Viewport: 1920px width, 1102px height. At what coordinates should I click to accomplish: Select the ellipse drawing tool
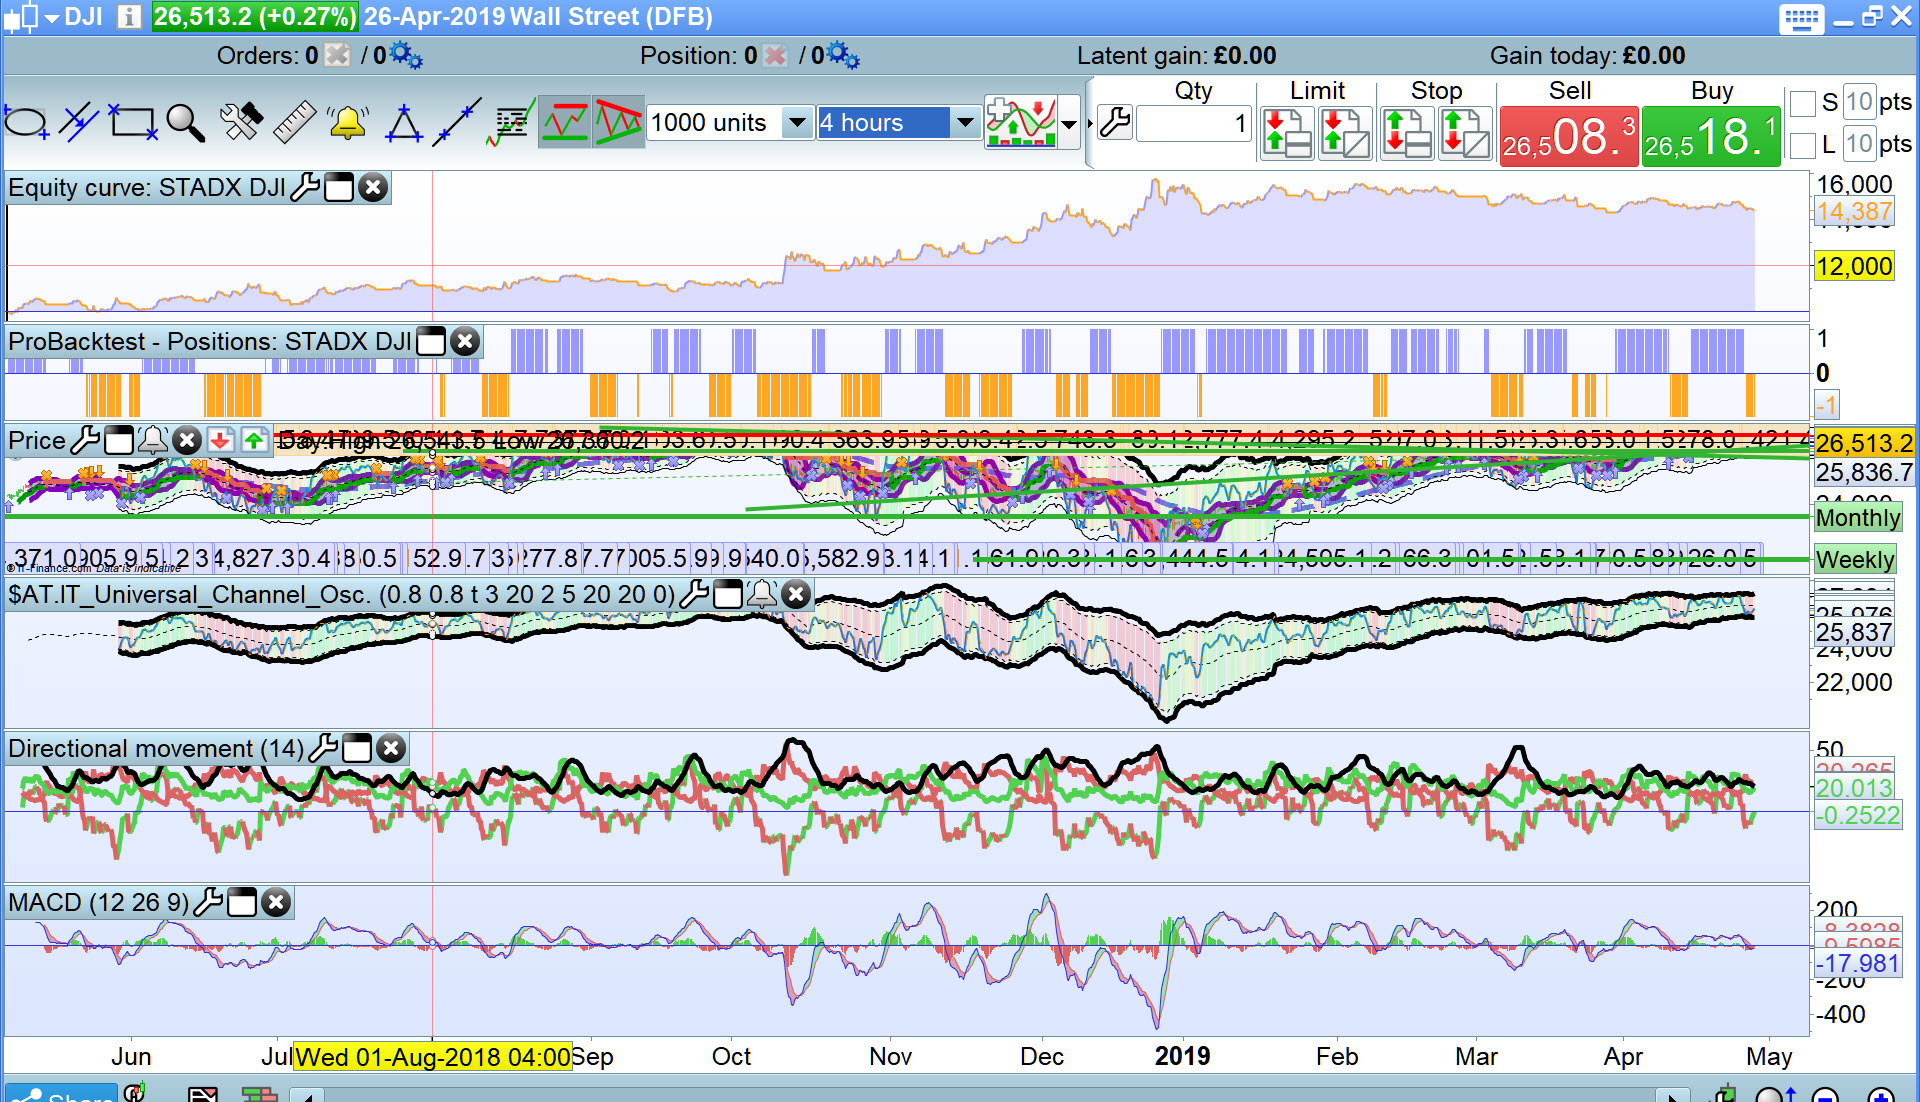click(26, 124)
